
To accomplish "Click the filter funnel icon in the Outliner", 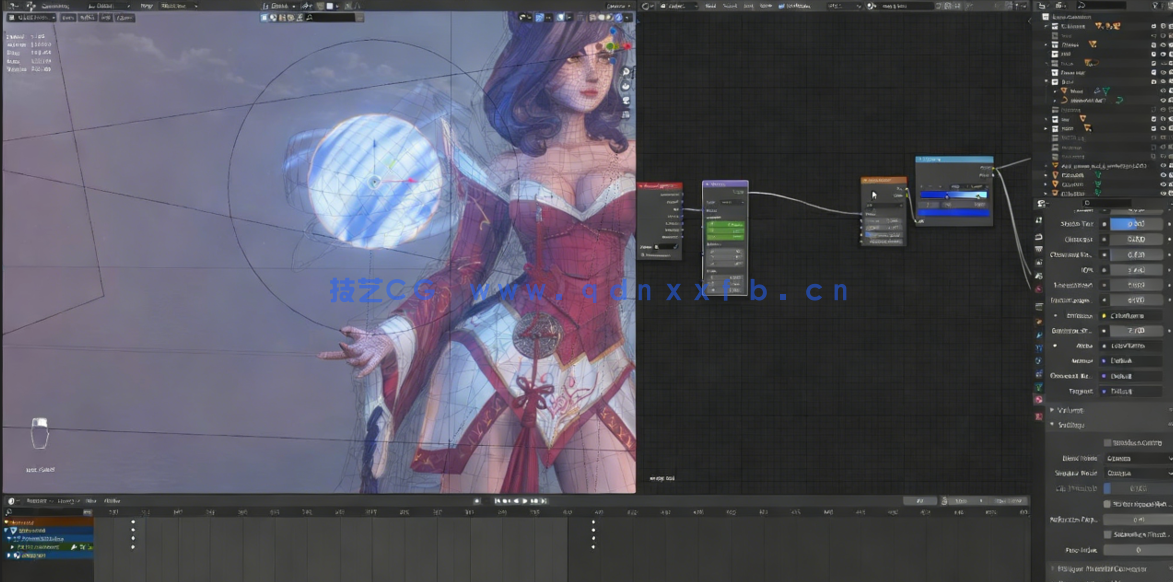I will (x=1153, y=5).
